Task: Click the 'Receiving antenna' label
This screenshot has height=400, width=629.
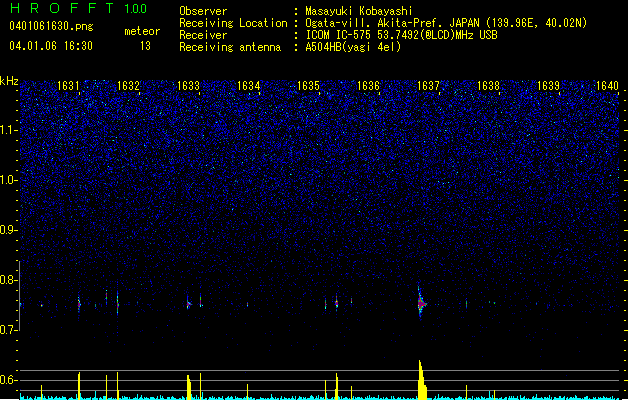Action: click(230, 47)
